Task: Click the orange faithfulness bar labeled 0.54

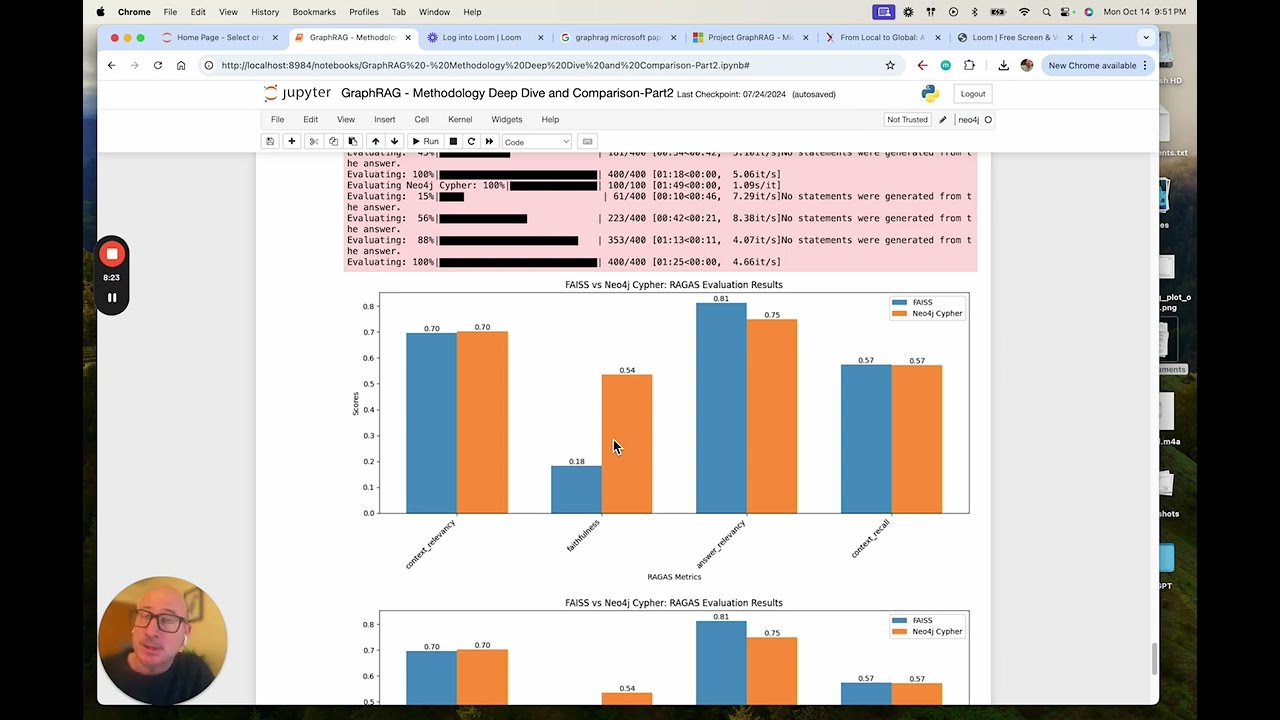Action: 627,444
